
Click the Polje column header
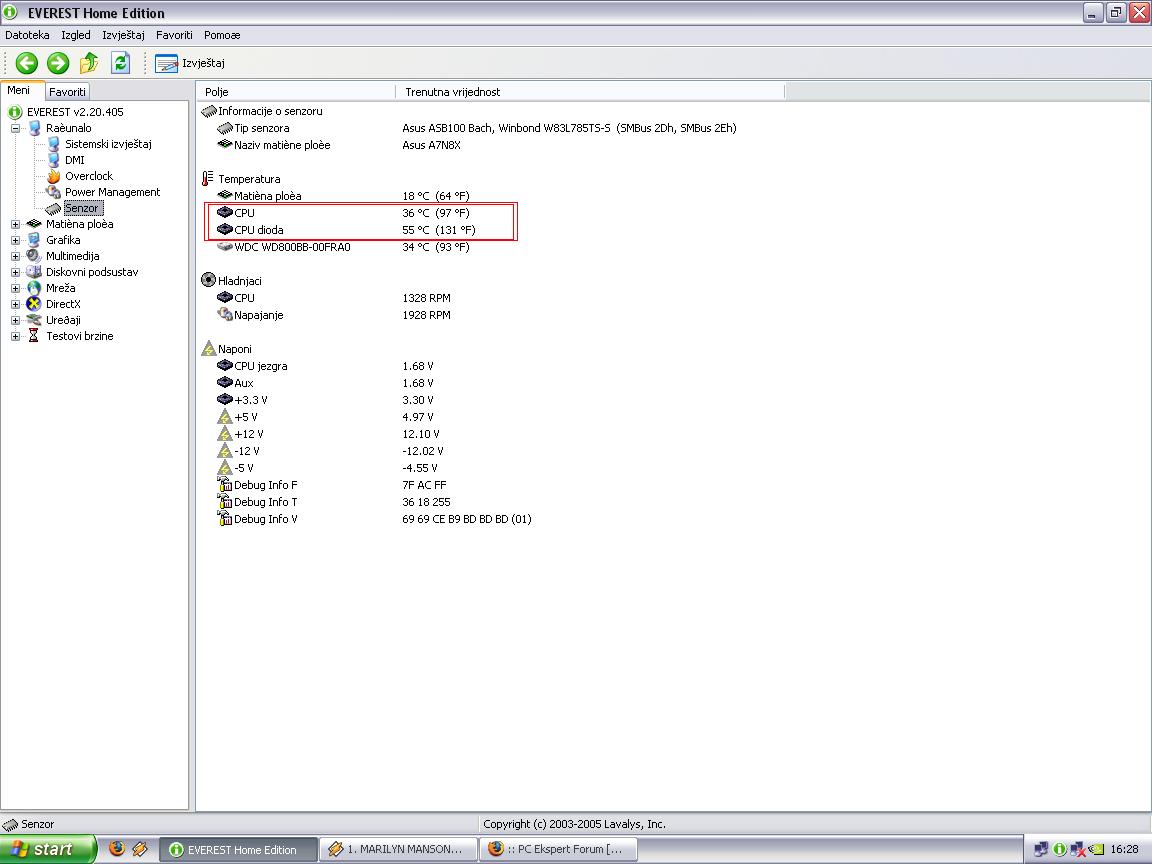297,92
